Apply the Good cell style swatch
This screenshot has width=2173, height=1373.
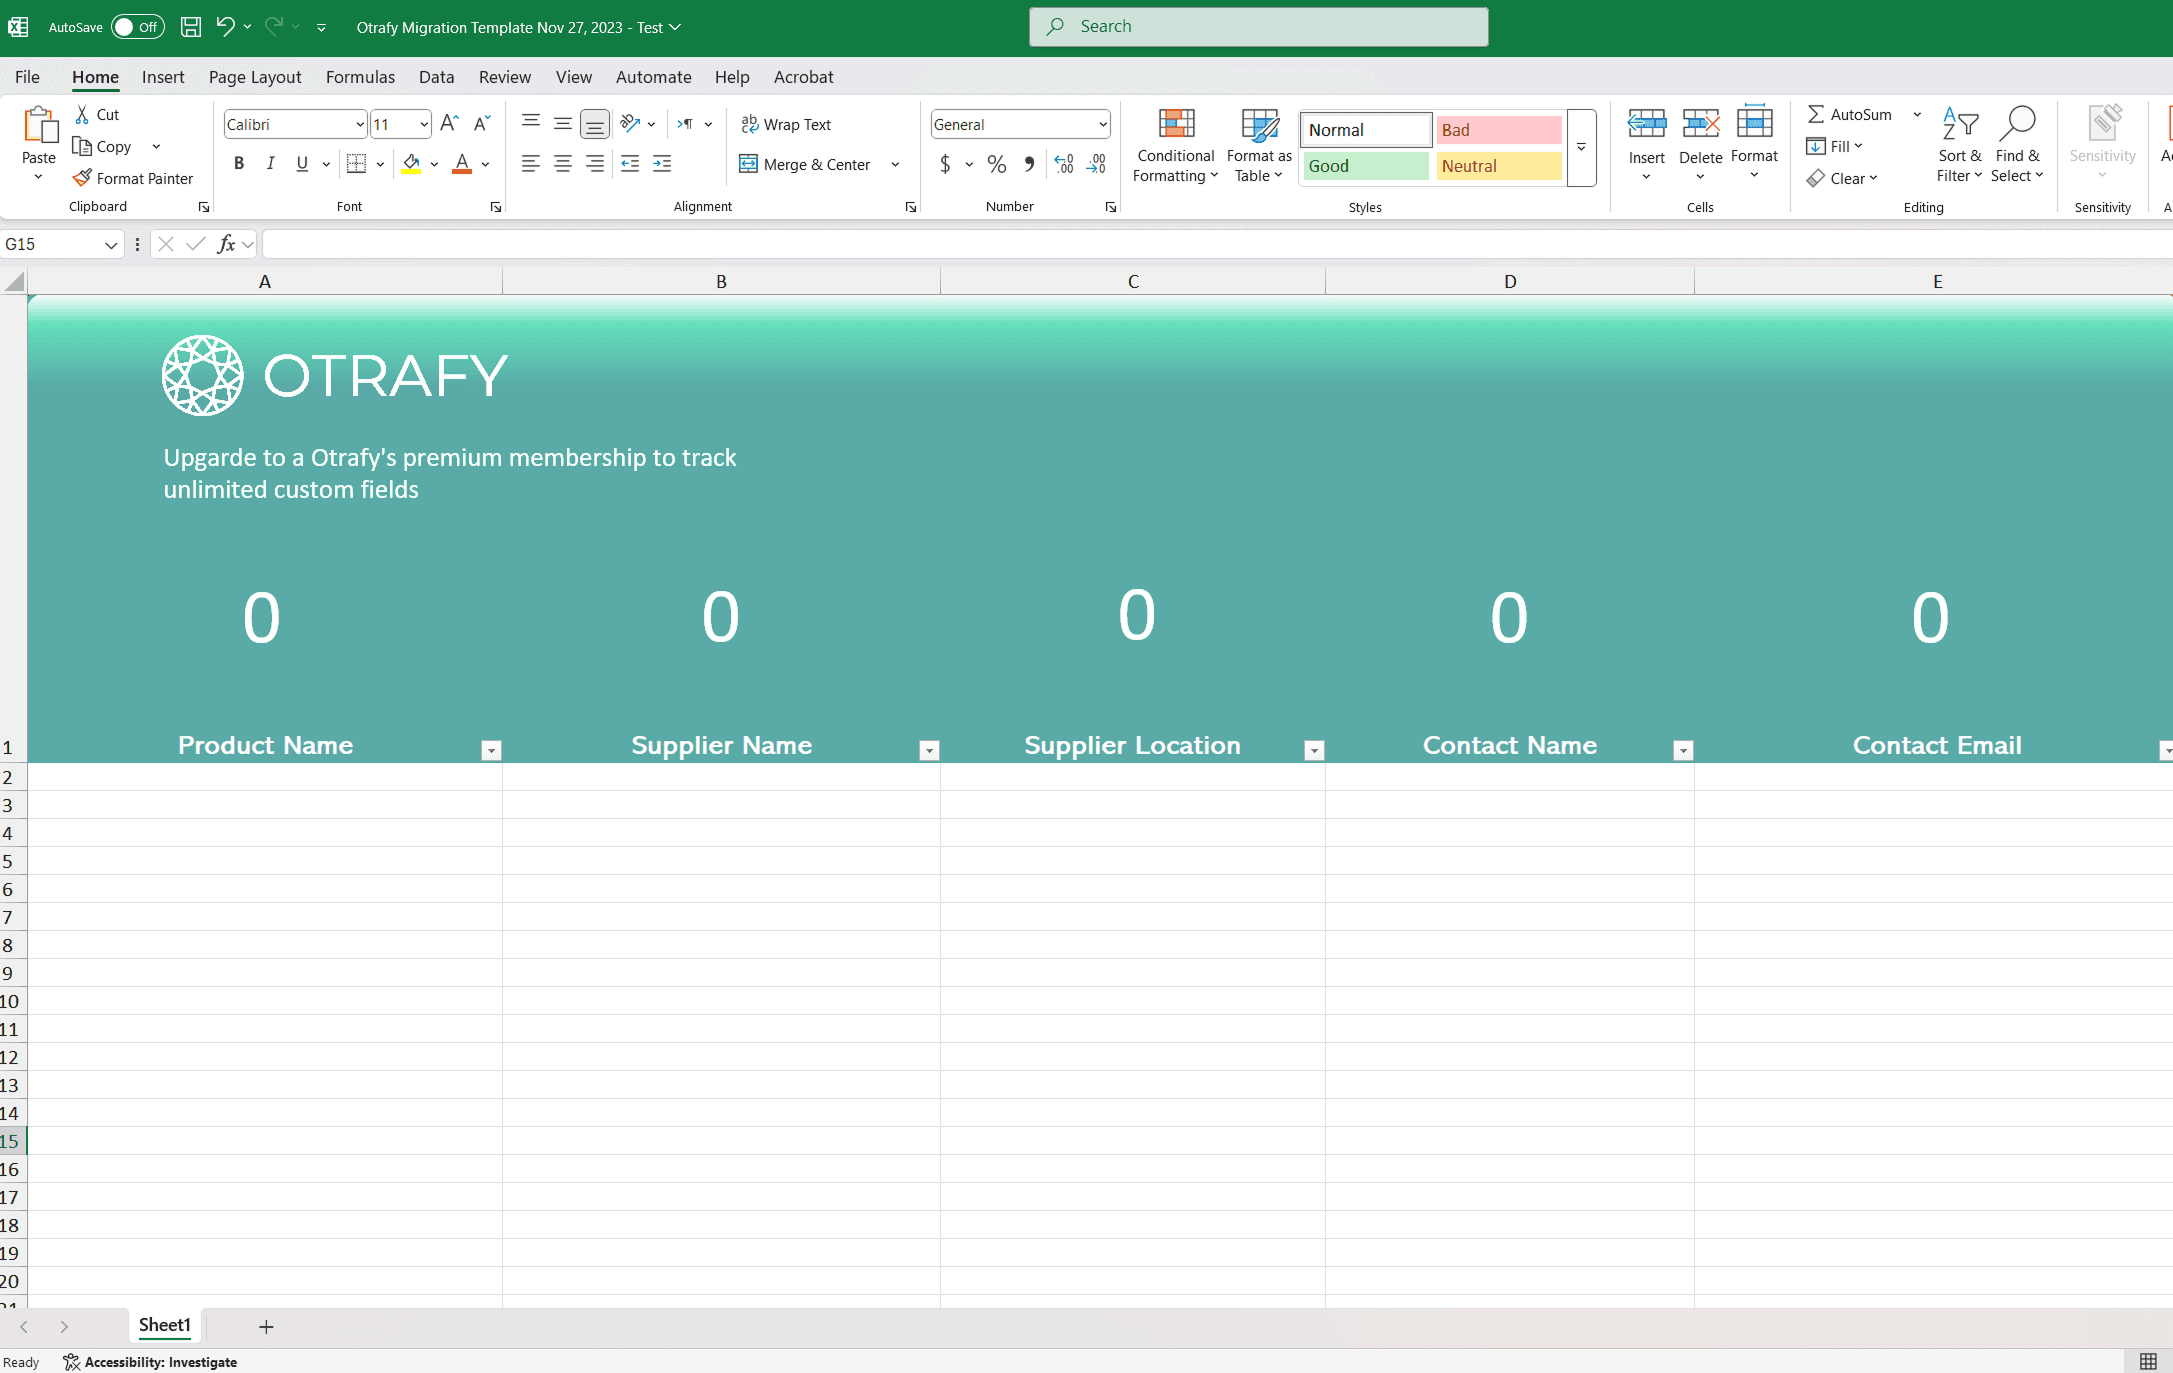click(1365, 166)
